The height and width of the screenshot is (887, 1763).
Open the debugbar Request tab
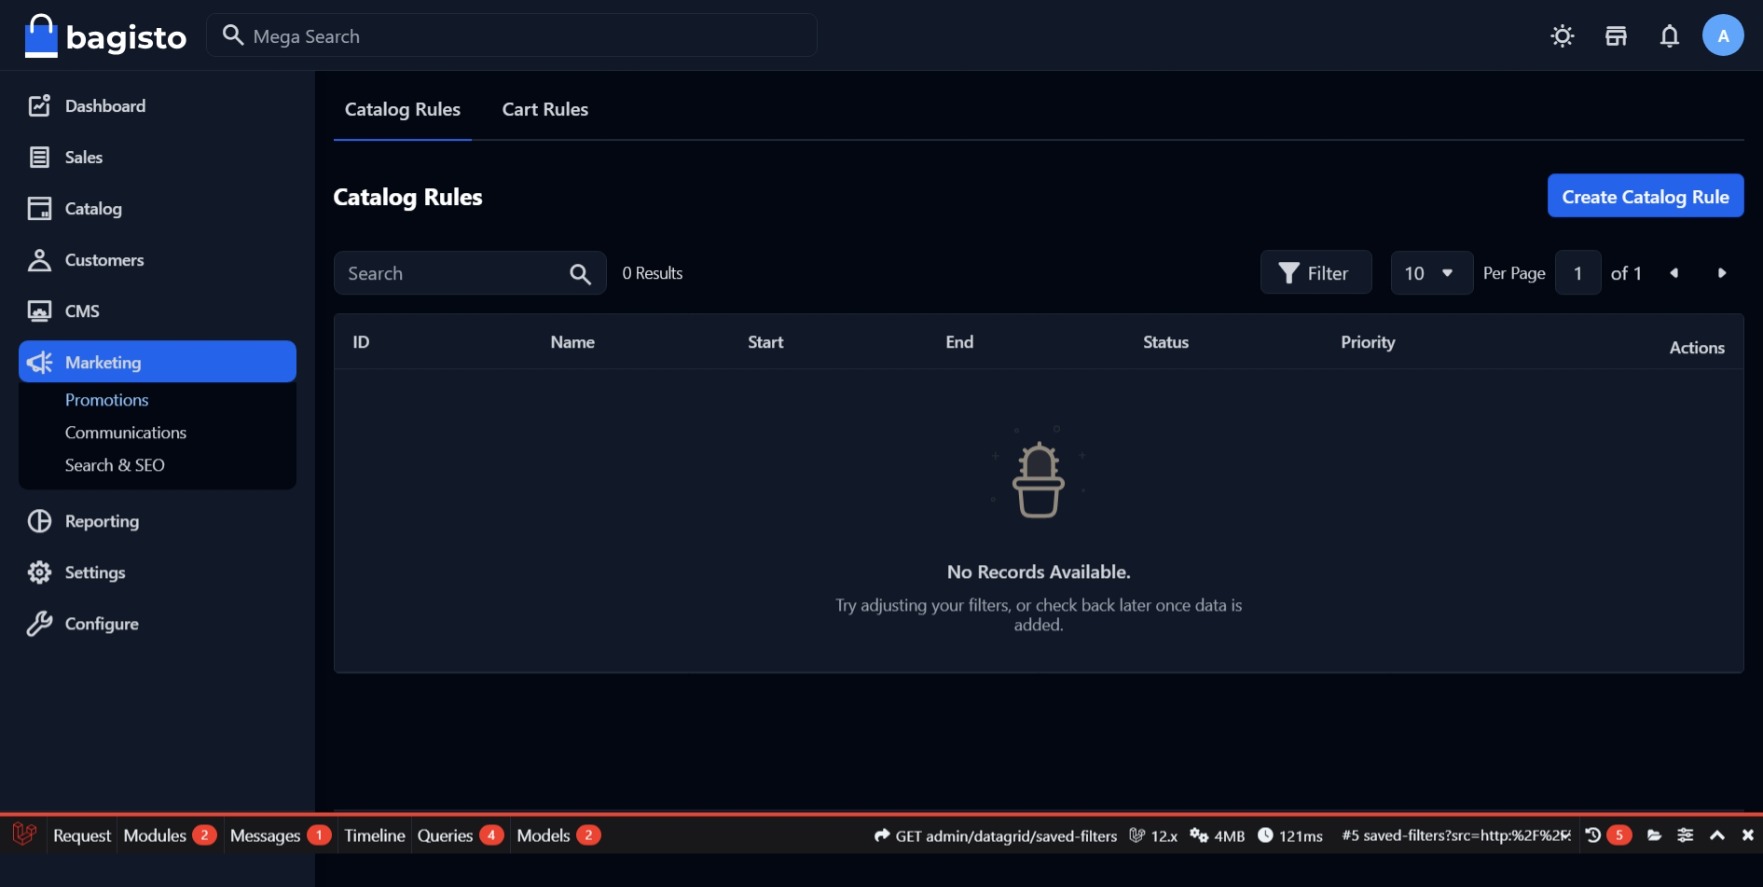pyautogui.click(x=82, y=835)
